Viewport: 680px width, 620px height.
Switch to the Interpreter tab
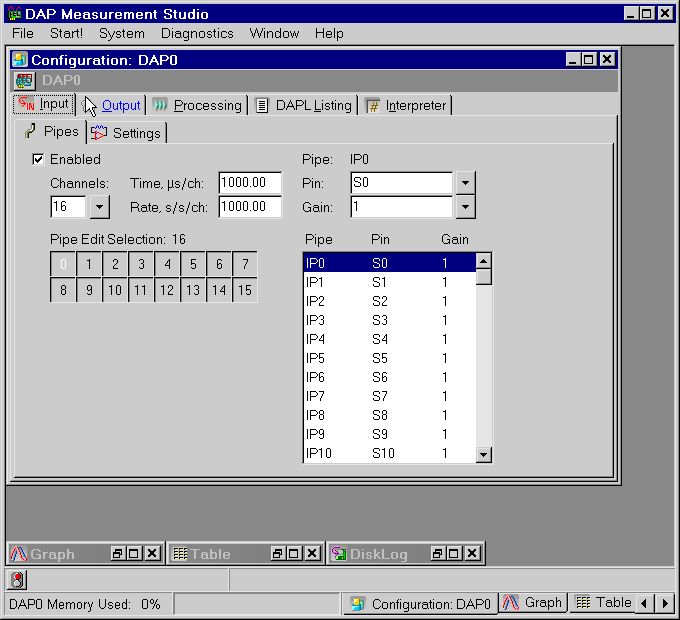click(x=406, y=105)
